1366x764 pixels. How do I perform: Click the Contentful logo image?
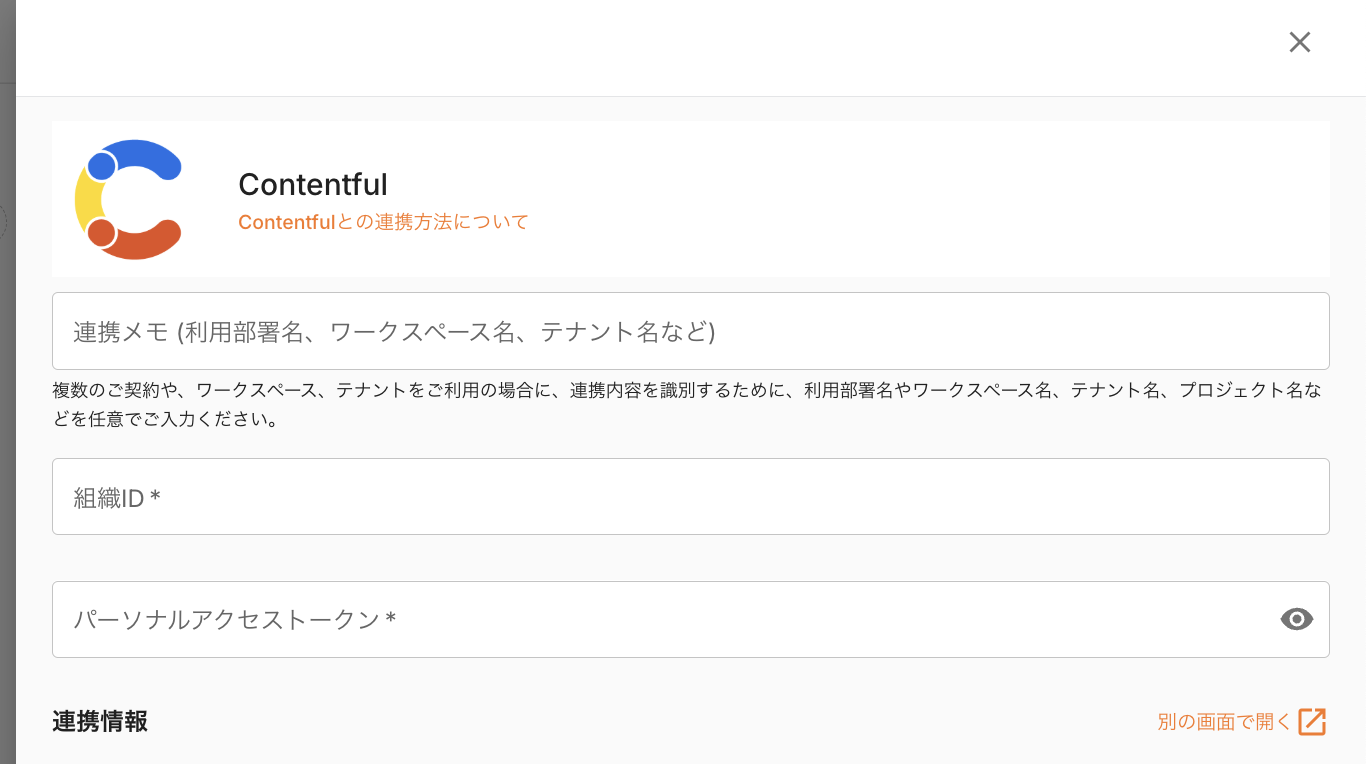[x=128, y=200]
